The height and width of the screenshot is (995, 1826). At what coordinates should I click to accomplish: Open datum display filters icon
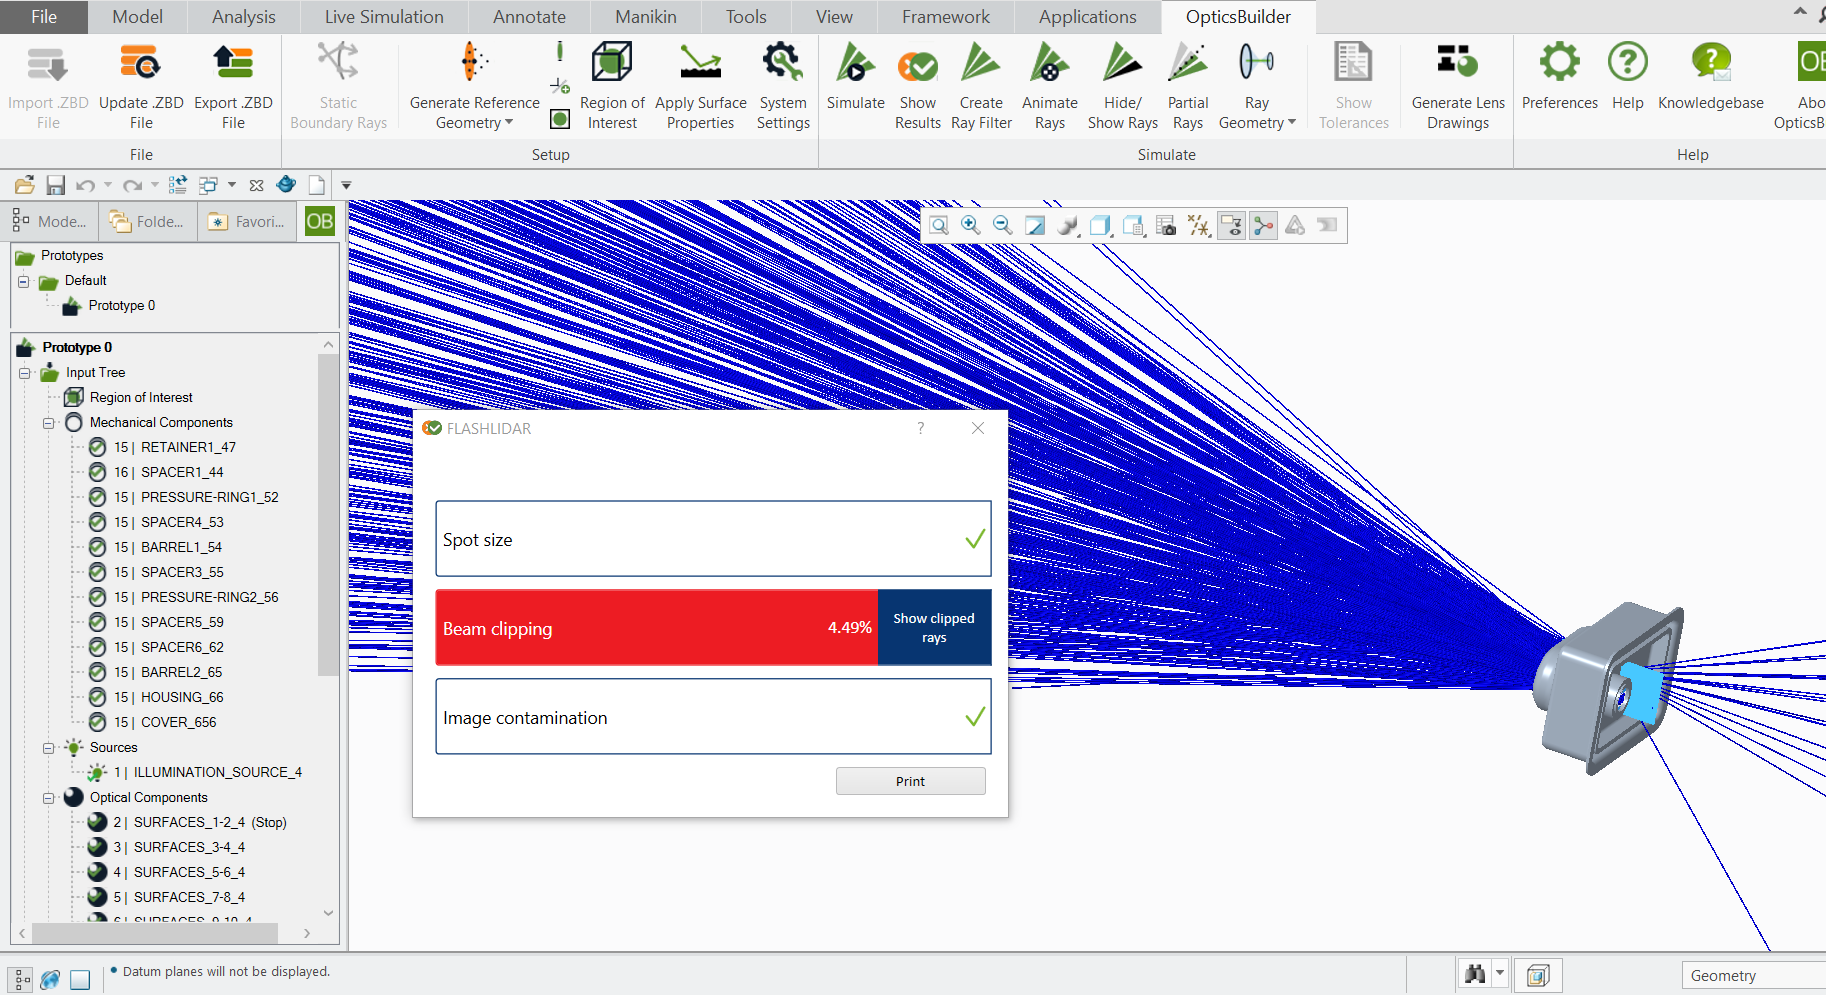pos(1198,226)
